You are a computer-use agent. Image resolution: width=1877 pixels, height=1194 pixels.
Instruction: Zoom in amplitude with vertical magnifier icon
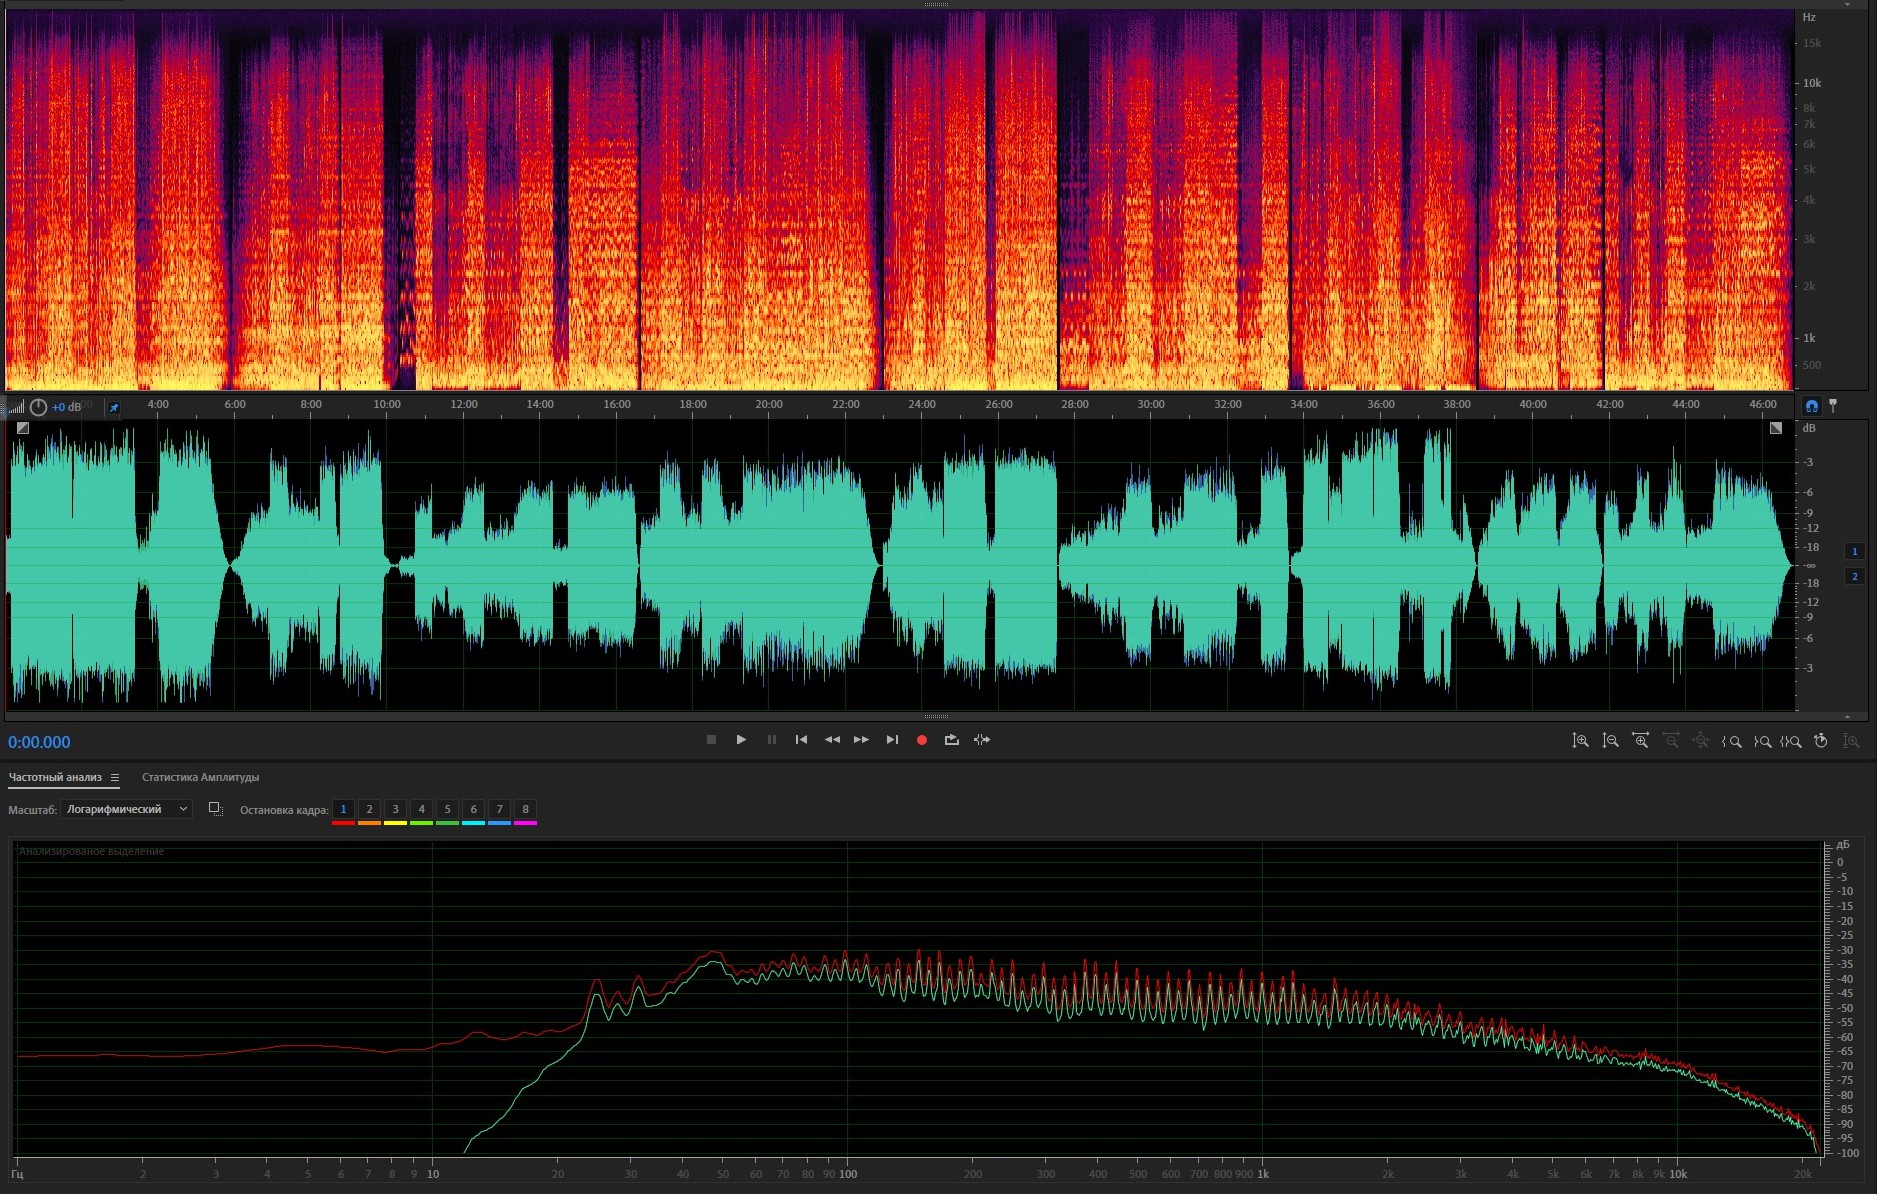(1580, 741)
